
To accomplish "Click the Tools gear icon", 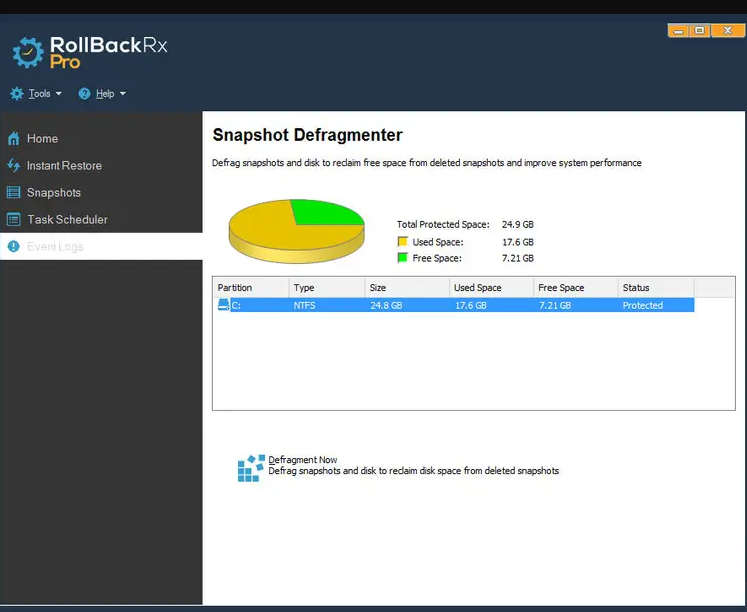I will [17, 93].
